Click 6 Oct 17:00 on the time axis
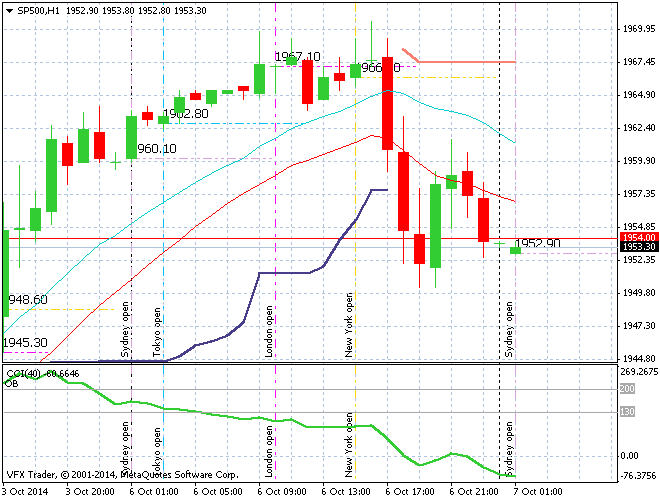660x500 pixels. tap(410, 492)
